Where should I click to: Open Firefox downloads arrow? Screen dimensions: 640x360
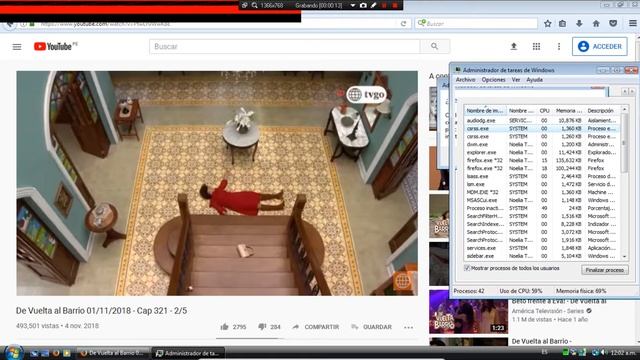coord(579,24)
